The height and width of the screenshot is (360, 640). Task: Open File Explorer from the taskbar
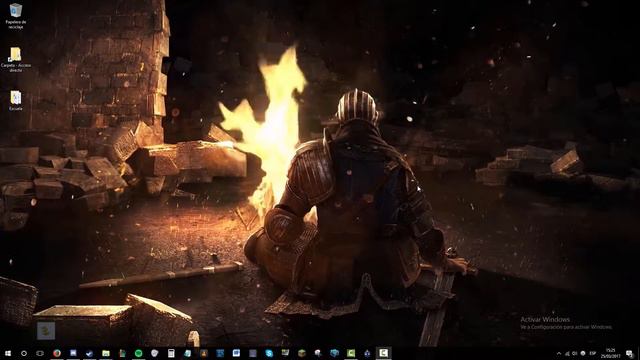click(x=106, y=353)
